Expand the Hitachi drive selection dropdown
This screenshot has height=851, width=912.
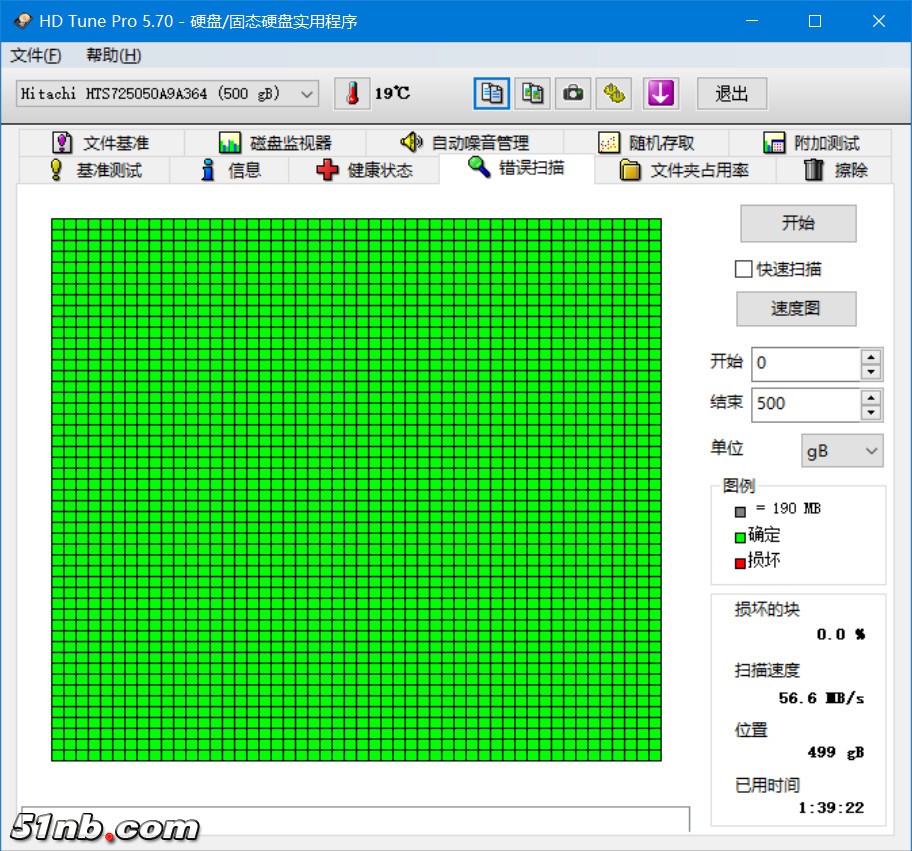pos(307,94)
